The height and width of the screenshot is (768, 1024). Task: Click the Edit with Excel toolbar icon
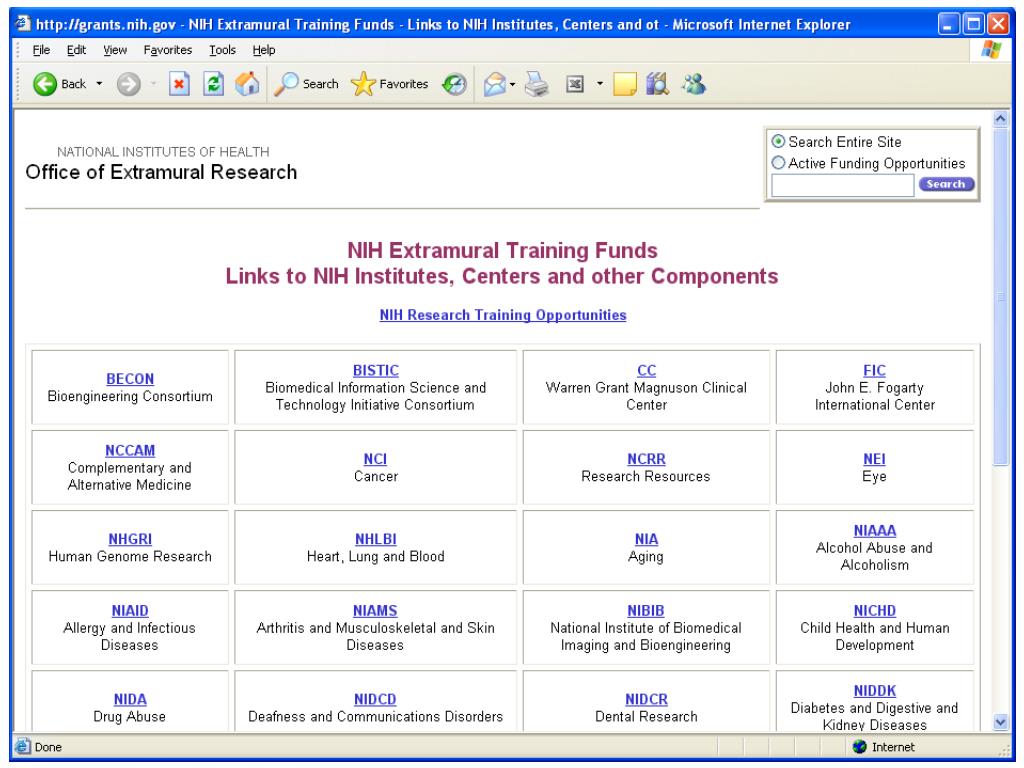575,84
